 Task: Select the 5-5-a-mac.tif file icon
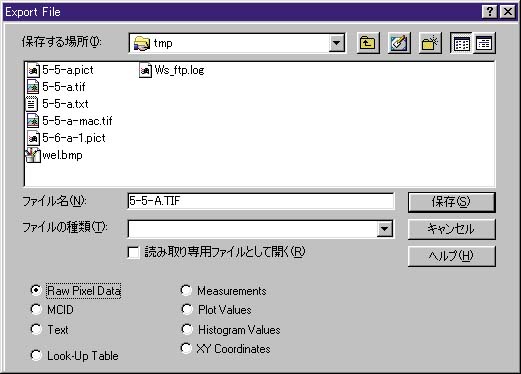[x=33, y=121]
